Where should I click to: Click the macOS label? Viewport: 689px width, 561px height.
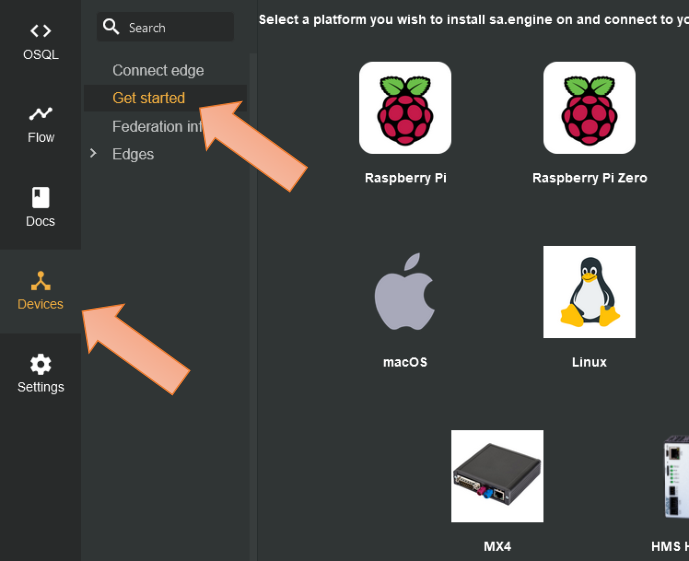point(405,362)
